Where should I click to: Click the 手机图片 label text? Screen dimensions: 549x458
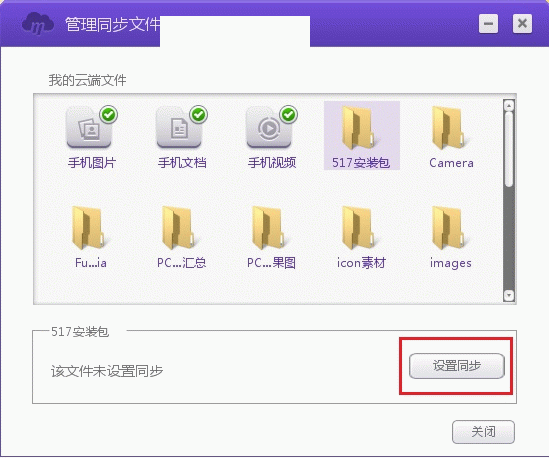(x=92, y=163)
